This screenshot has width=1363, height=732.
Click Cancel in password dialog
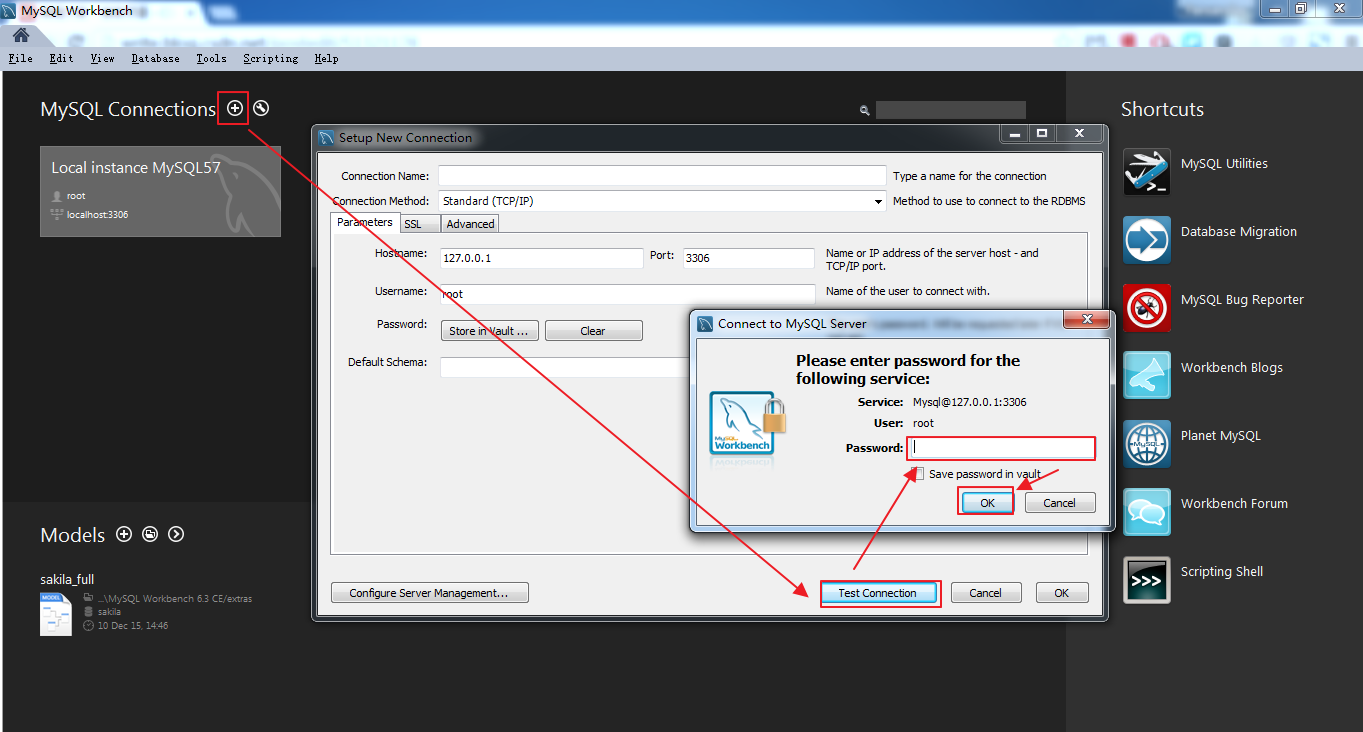pos(1060,502)
